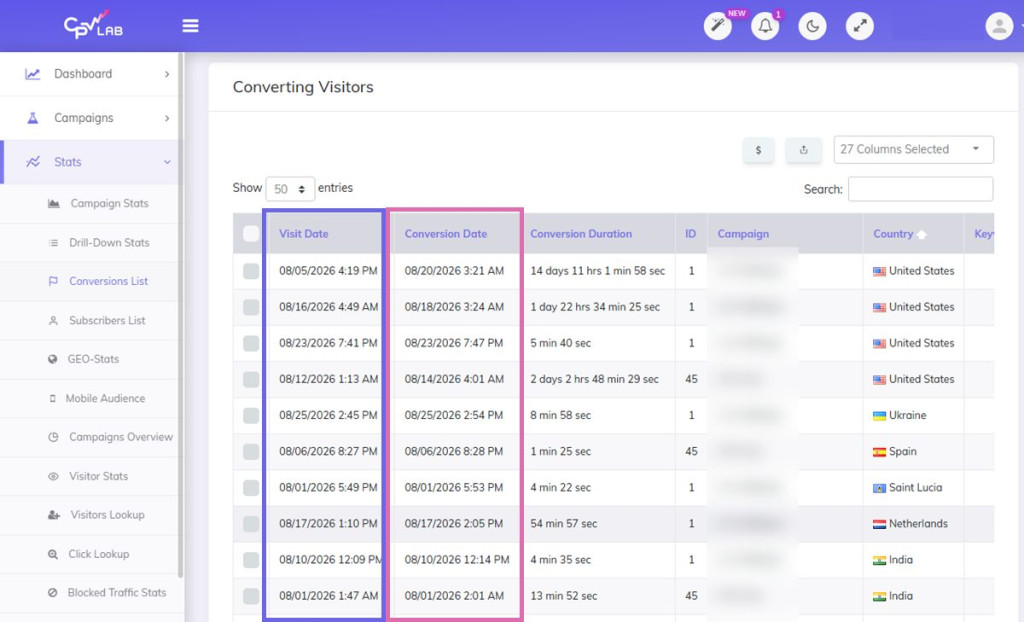Click conversion date 08/20/2026 3:21 AM
The height and width of the screenshot is (622, 1024).
454,270
